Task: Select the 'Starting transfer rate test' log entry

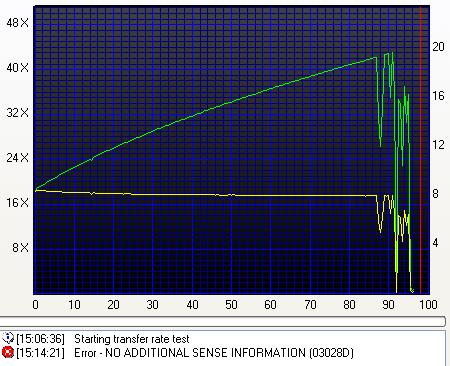Action: pos(131,339)
